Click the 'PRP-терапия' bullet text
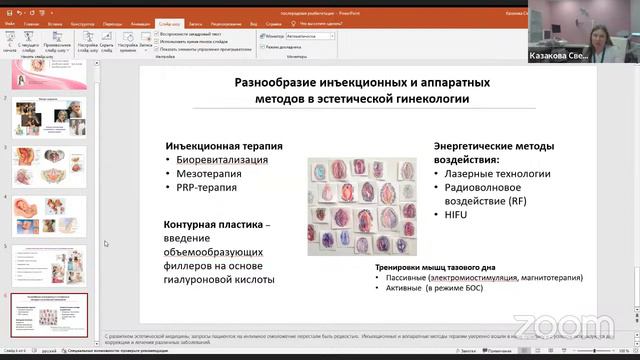This screenshot has width=640, height=360. 206,188
